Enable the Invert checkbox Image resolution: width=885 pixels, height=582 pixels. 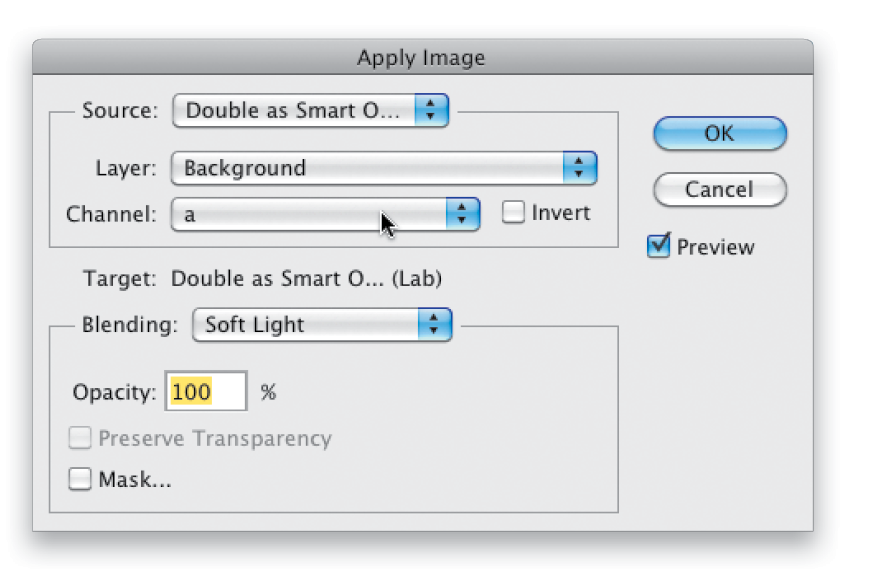[514, 212]
